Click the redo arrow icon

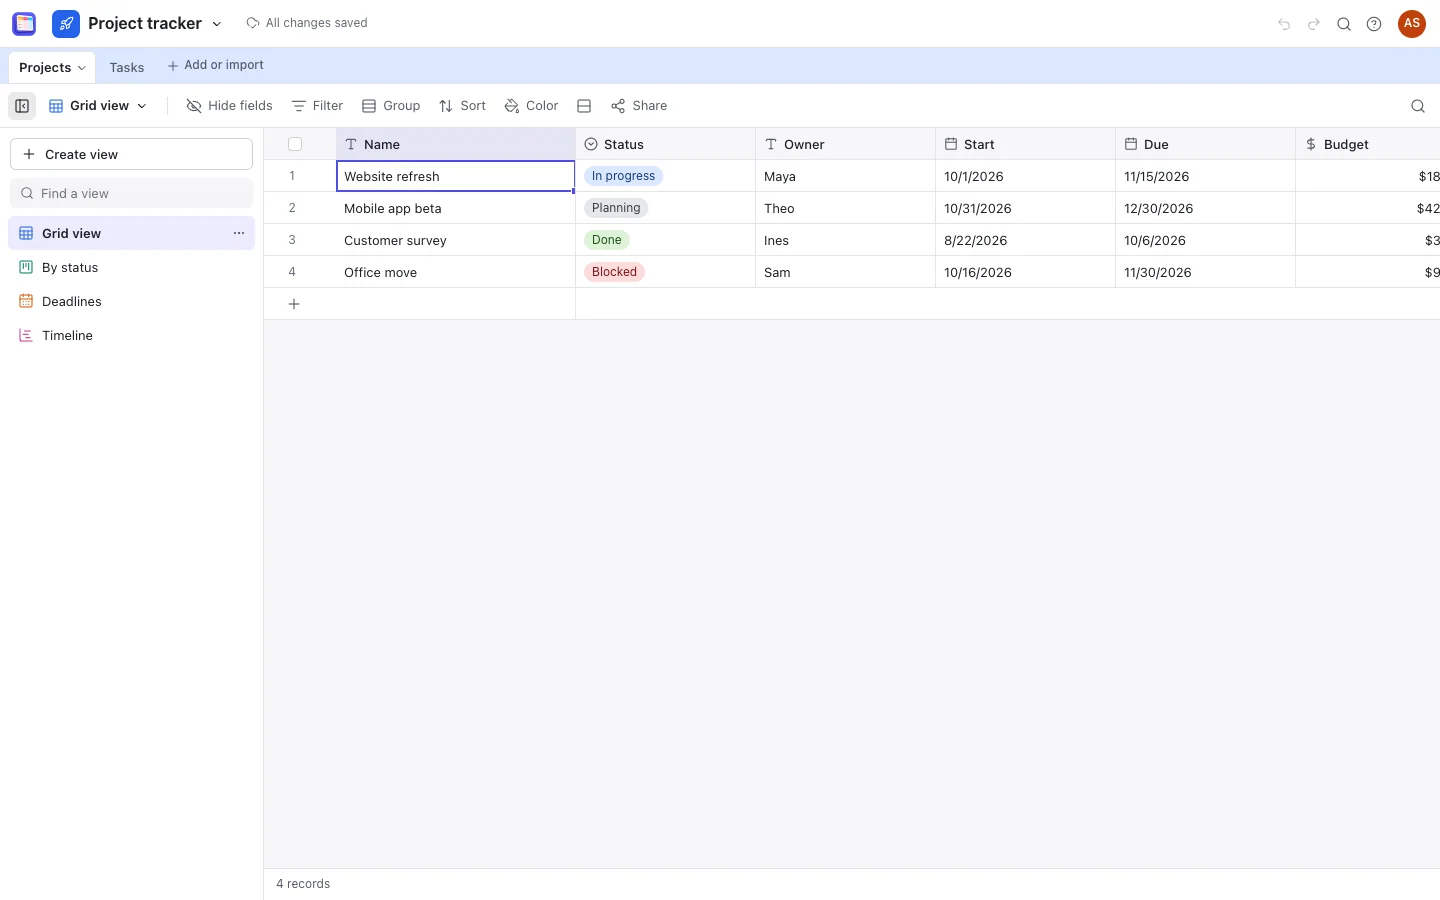pos(1314,24)
